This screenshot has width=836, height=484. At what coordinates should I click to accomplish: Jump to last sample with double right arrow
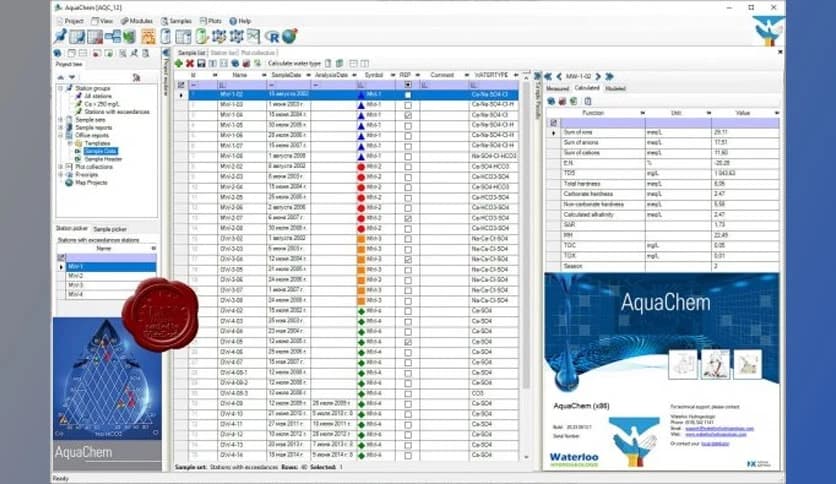(609, 77)
